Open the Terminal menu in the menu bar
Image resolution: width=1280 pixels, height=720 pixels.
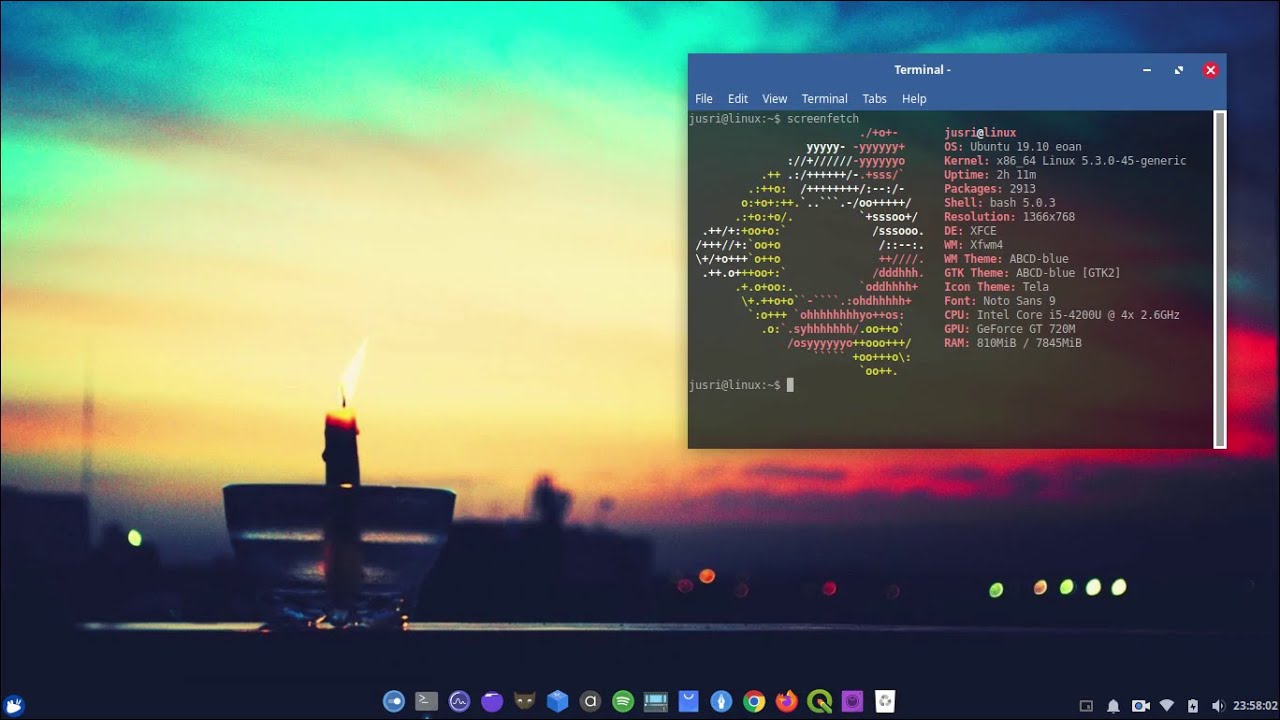[x=824, y=99]
